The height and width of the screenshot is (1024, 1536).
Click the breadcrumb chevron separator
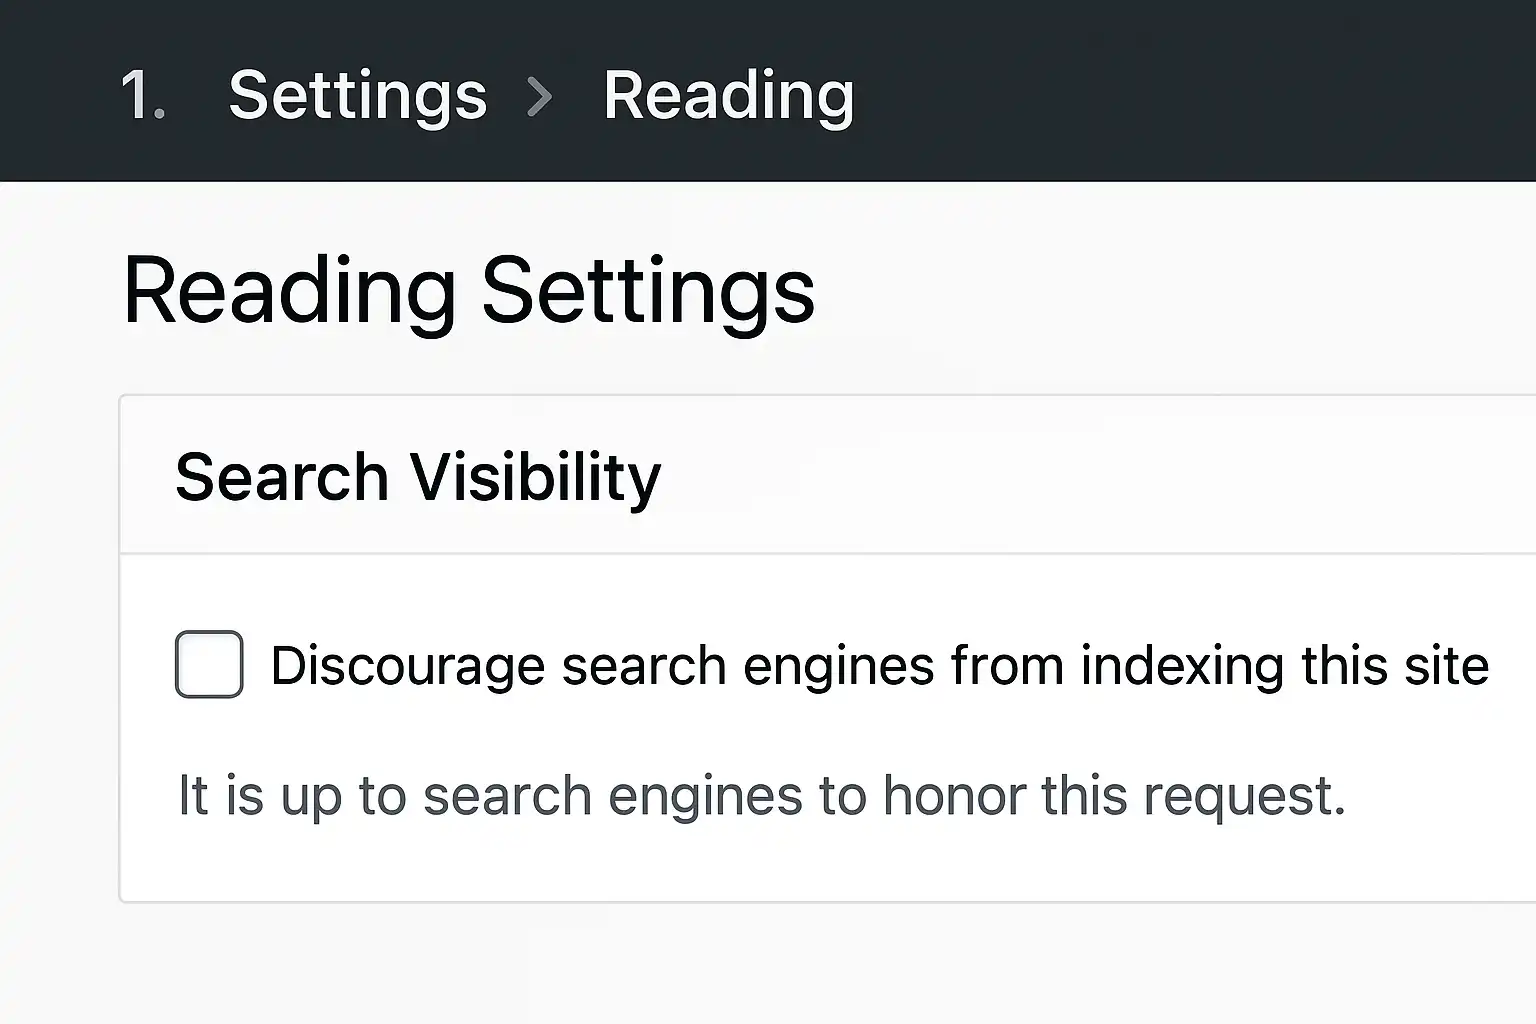(539, 96)
